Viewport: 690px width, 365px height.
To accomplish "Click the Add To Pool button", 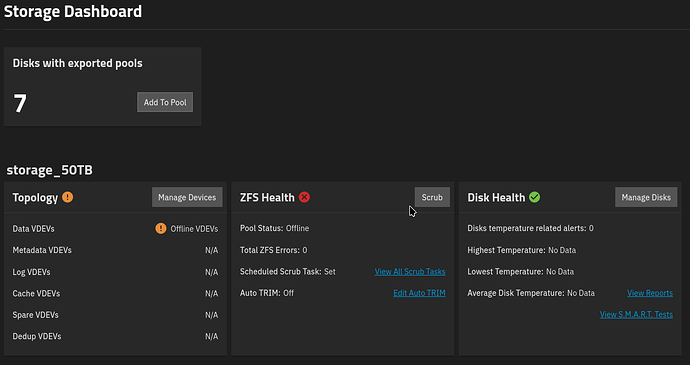I will 165,102.
